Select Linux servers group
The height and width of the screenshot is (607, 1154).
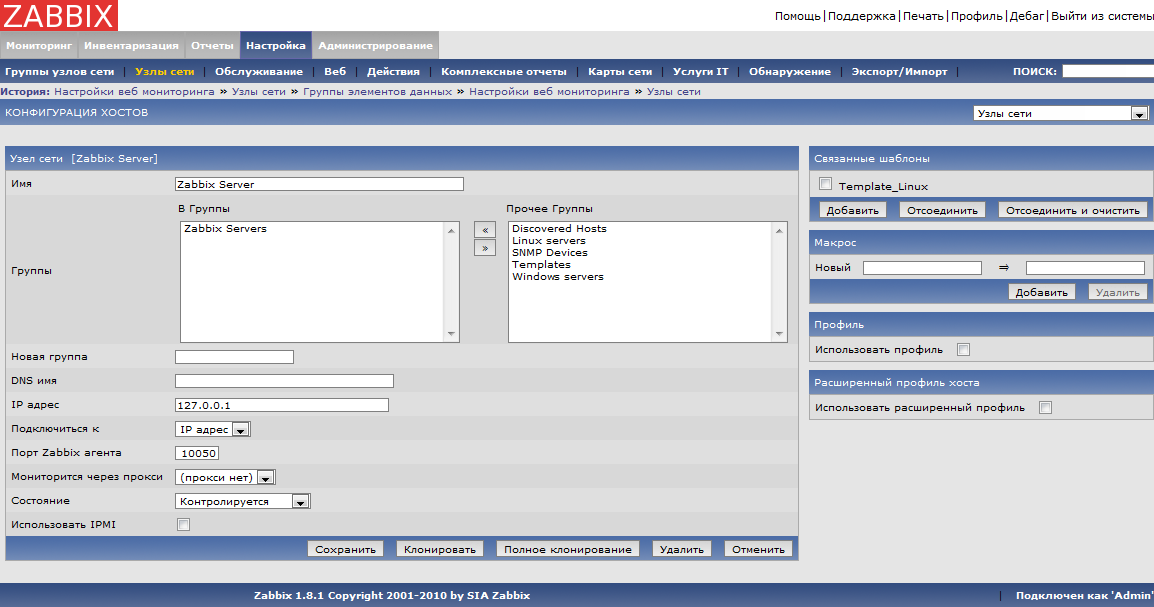point(549,241)
